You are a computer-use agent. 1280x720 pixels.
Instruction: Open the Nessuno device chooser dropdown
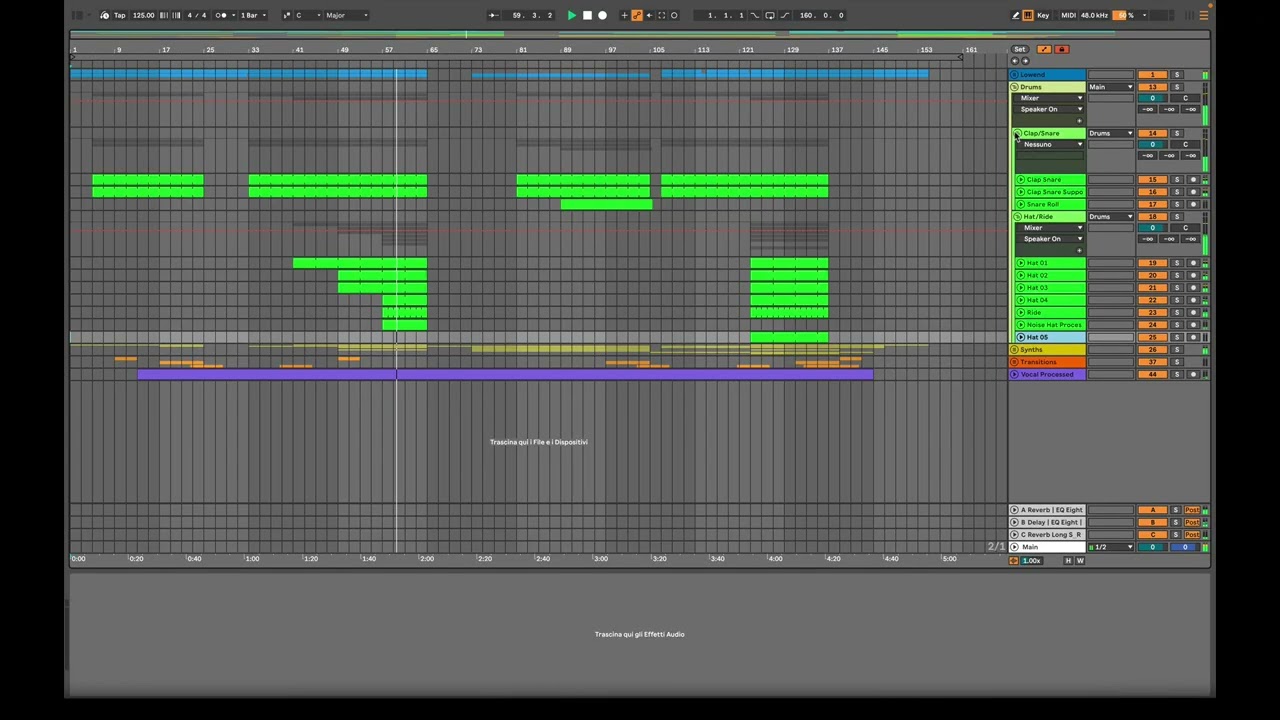pos(1051,144)
